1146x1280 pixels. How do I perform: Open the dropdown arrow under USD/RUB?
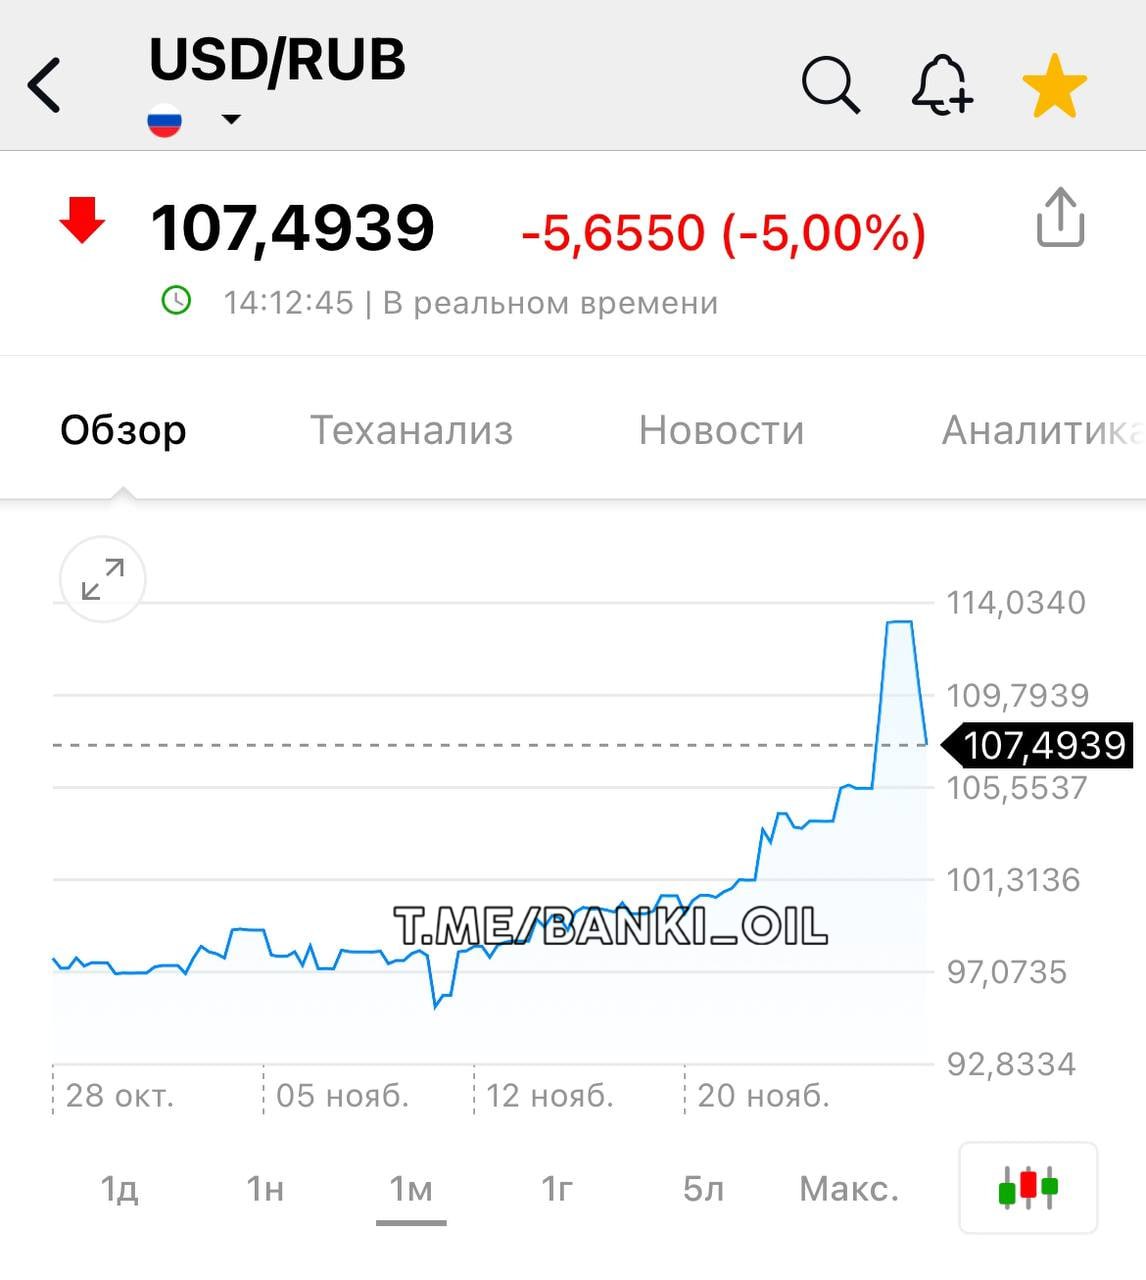tap(231, 119)
